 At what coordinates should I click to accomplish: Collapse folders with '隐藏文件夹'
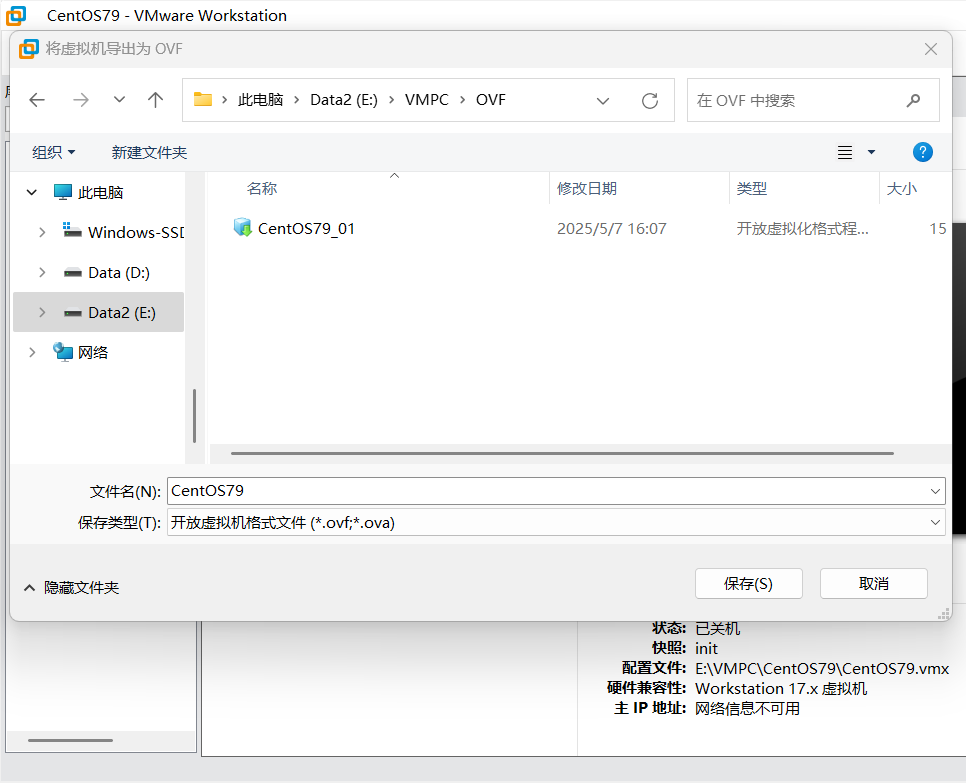click(71, 588)
